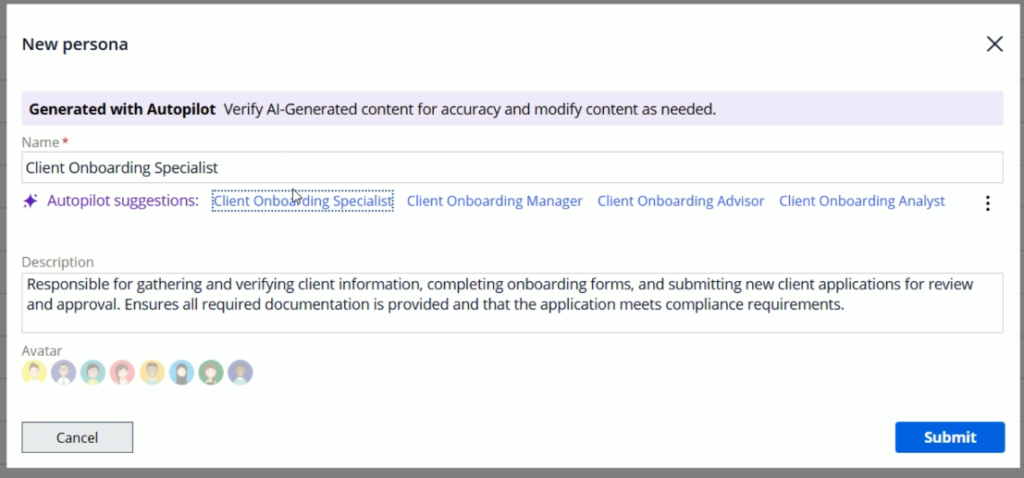This screenshot has height=478, width=1024.
Task: Select the fifth avatar with orange background
Action: [x=152, y=373]
